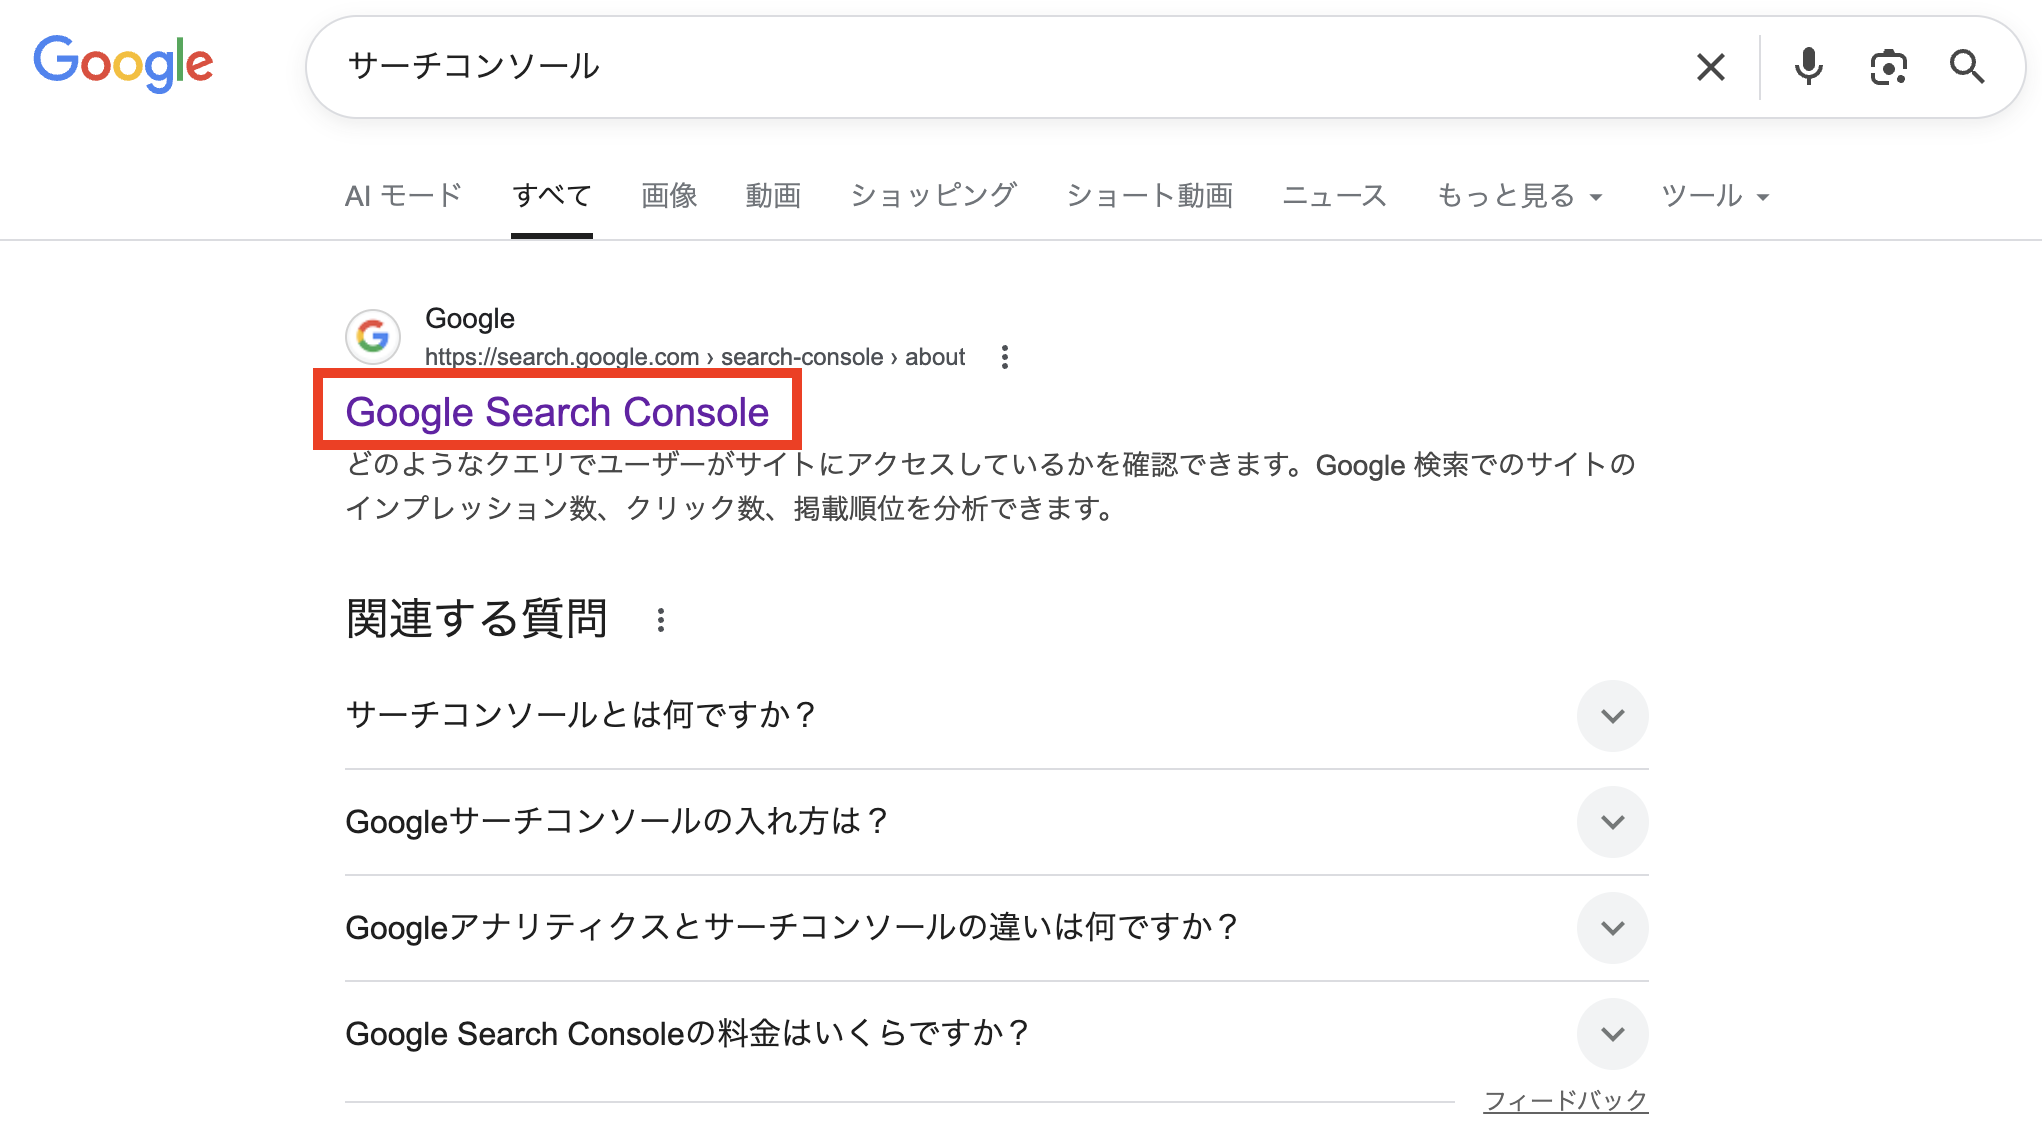Expand question about Search Console 料金

[1612, 1034]
